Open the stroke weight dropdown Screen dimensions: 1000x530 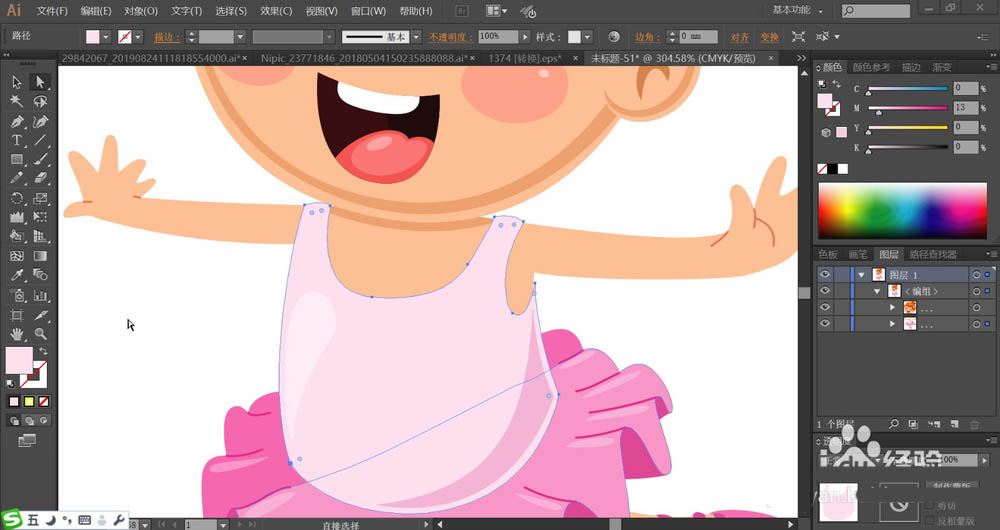tap(240, 37)
